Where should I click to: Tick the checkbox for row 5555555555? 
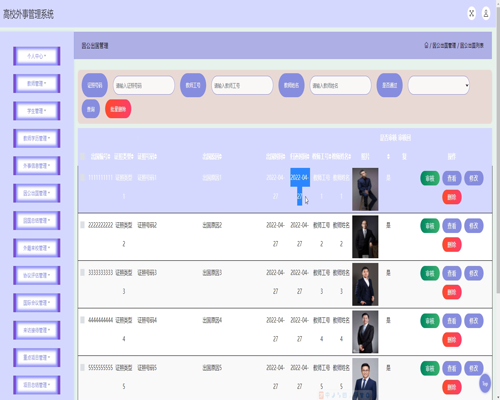[x=82, y=367]
